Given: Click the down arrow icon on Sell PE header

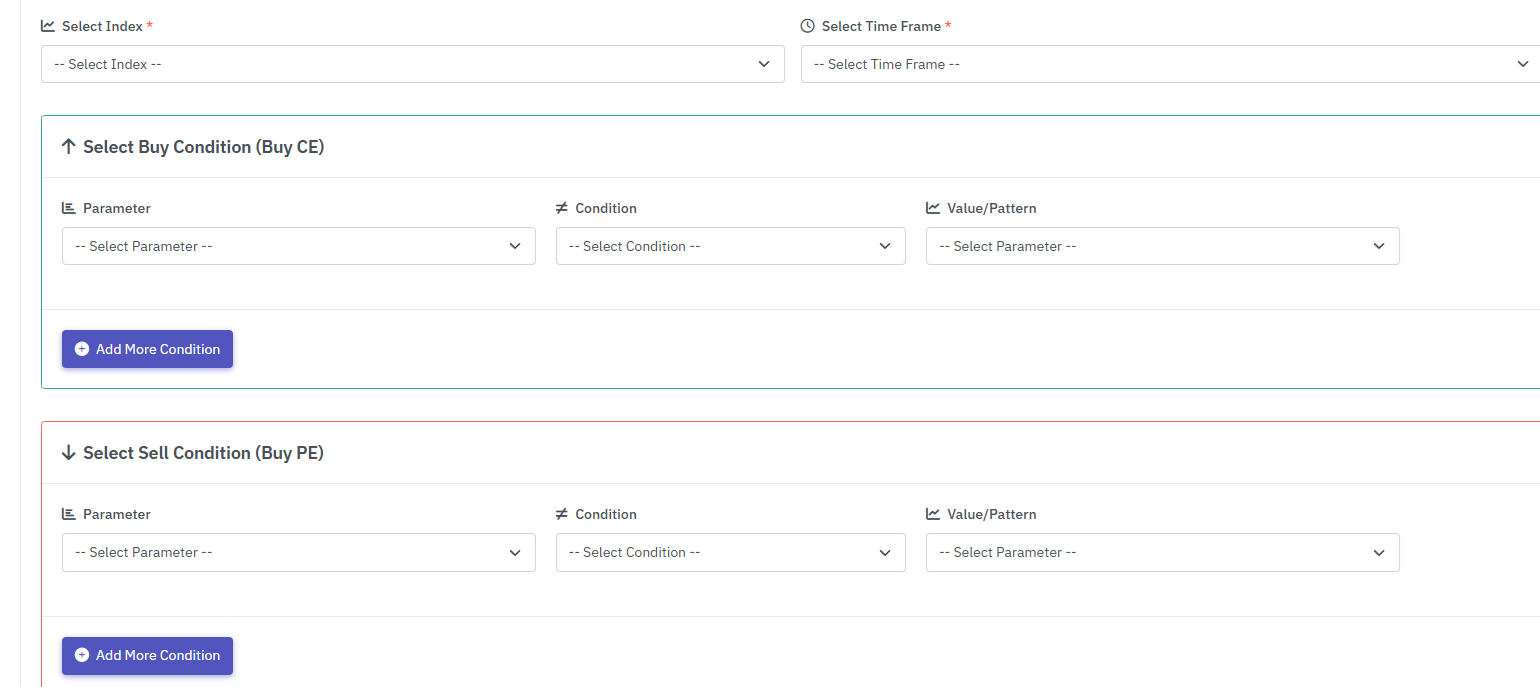Looking at the screenshot, I should [68, 452].
